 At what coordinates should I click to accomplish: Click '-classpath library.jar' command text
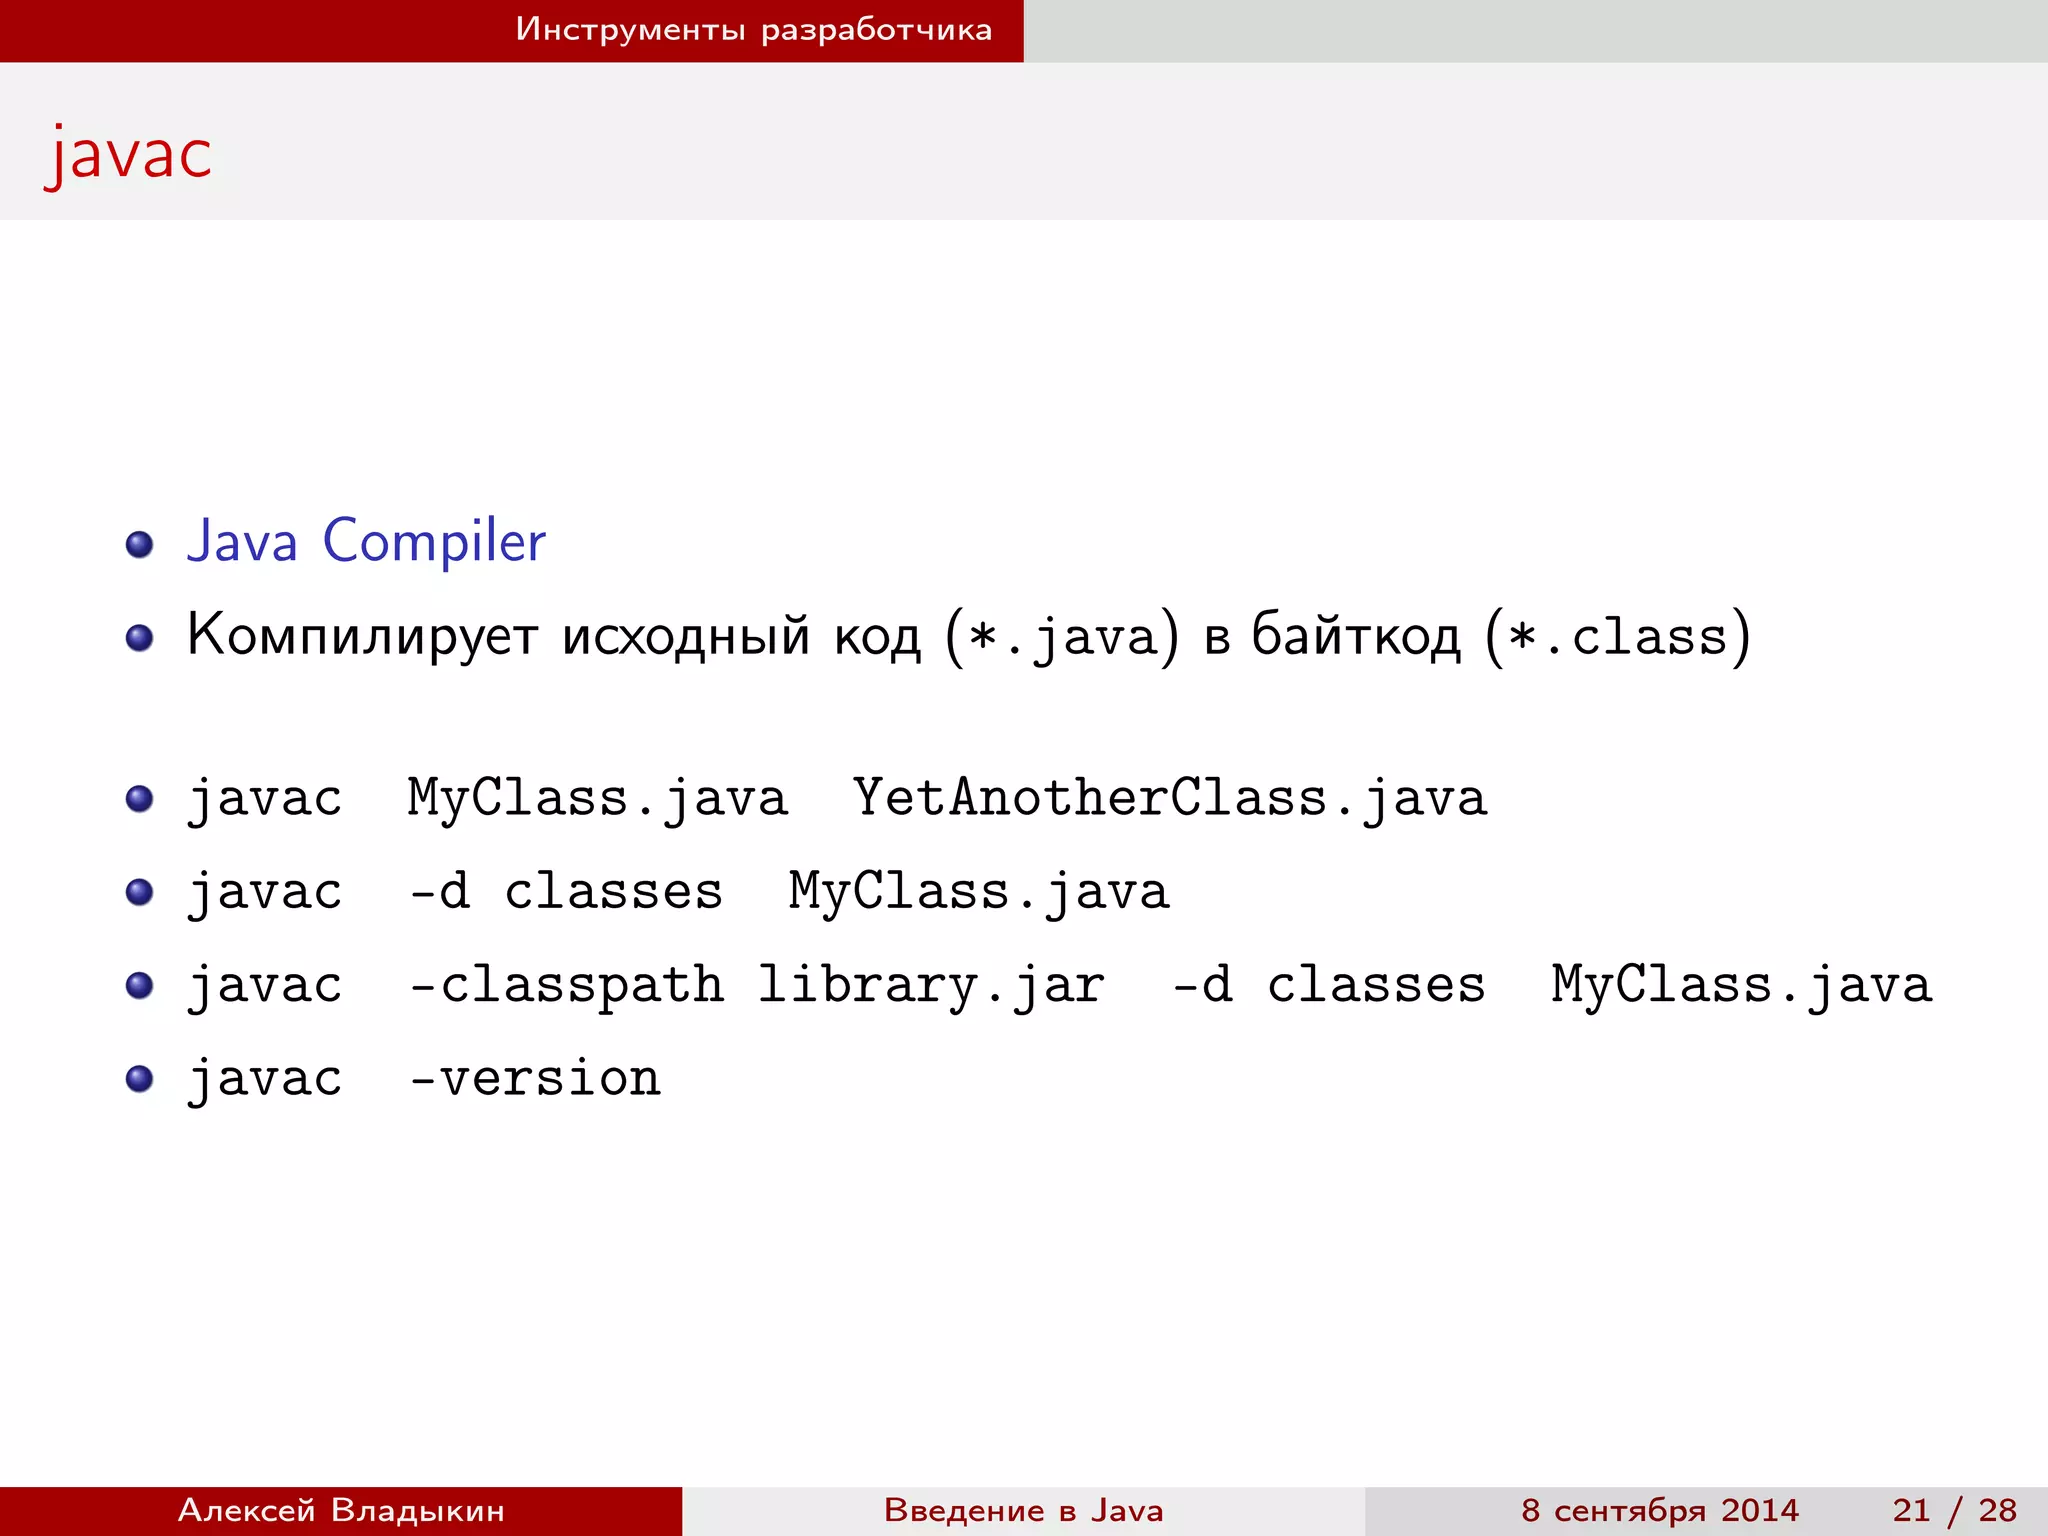point(757,985)
